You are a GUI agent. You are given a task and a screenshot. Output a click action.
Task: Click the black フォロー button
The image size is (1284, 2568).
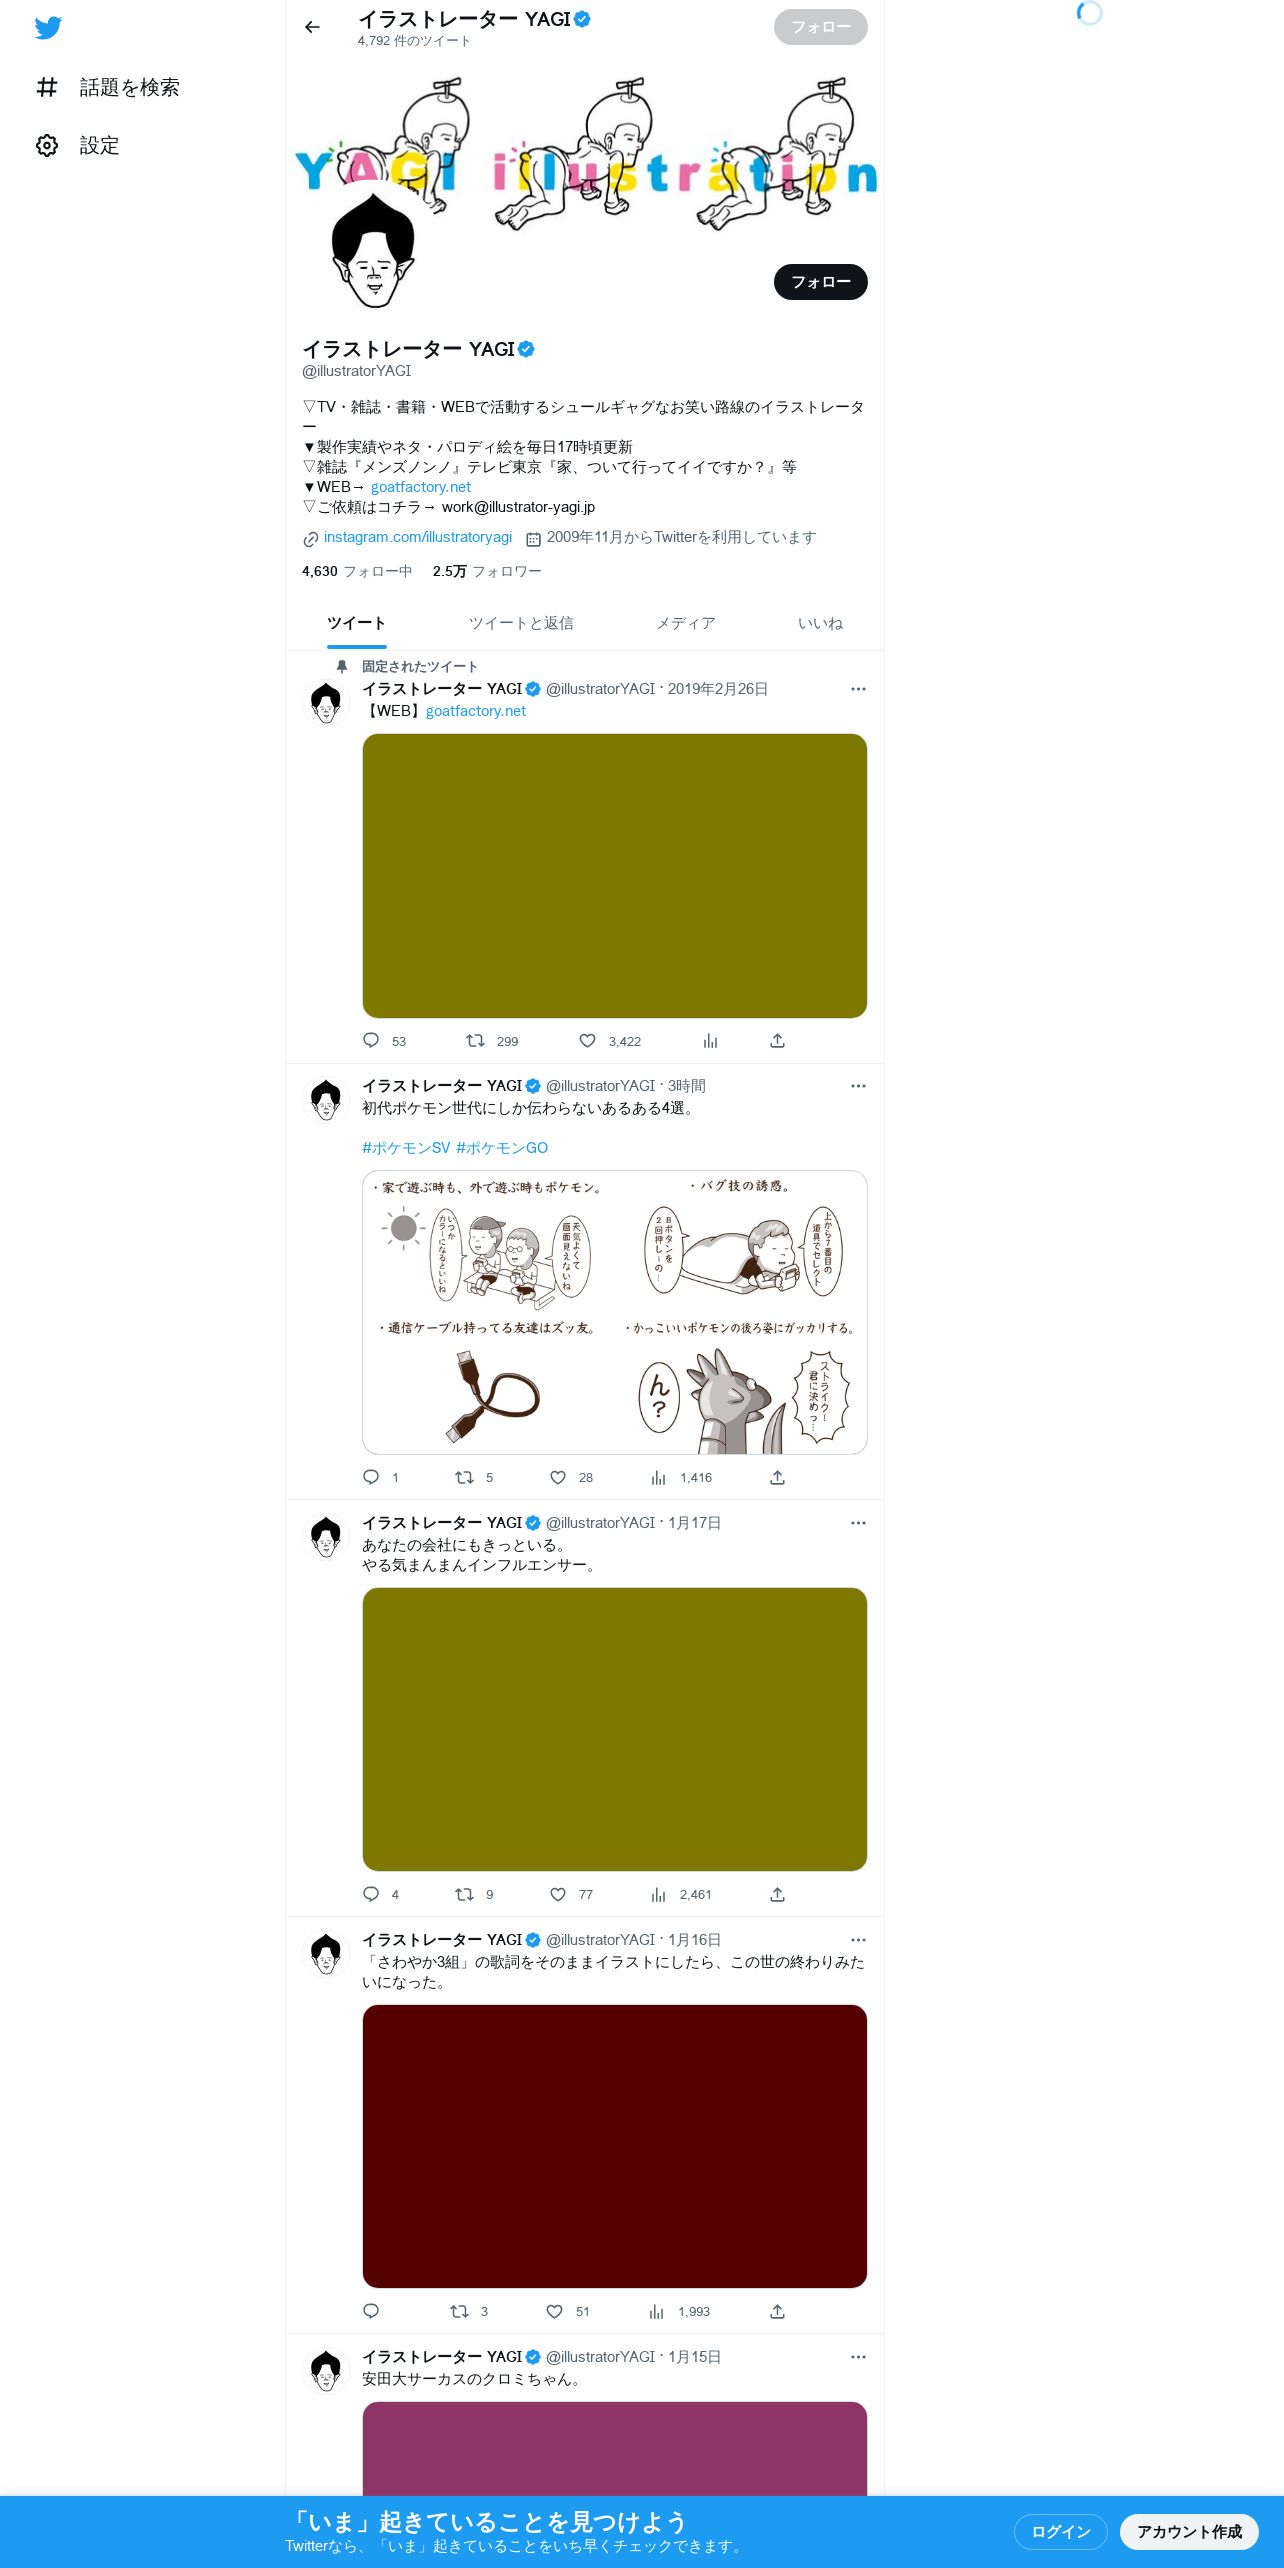pyautogui.click(x=820, y=282)
